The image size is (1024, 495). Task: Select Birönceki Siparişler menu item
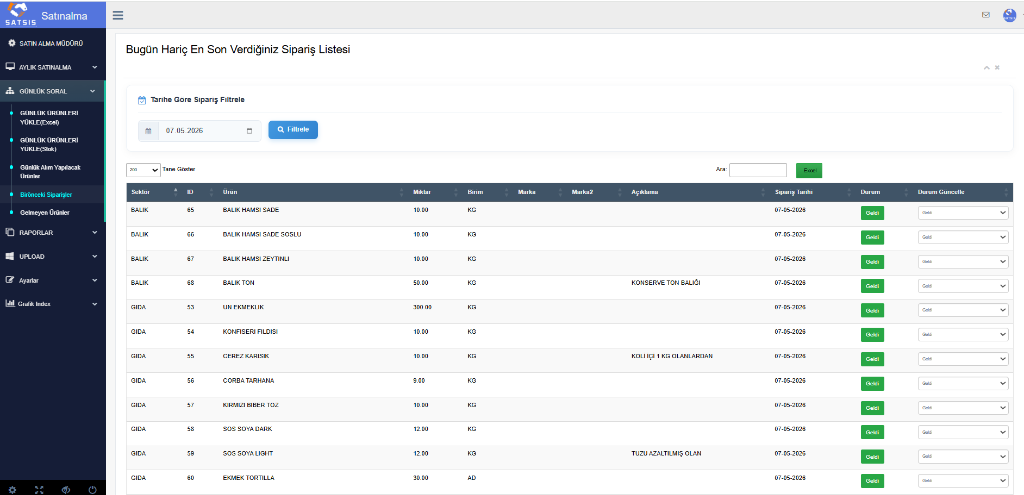[46, 195]
